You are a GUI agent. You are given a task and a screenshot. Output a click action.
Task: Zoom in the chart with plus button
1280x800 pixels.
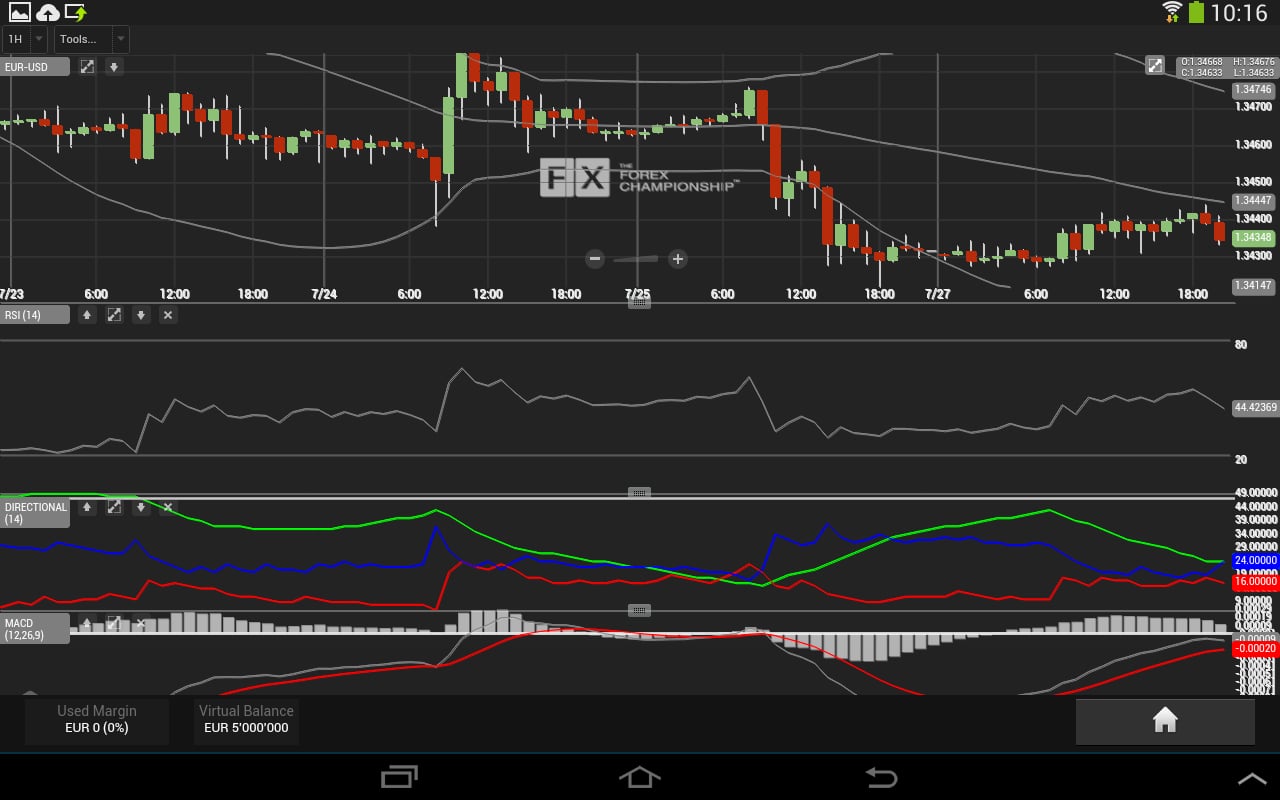[x=677, y=259]
